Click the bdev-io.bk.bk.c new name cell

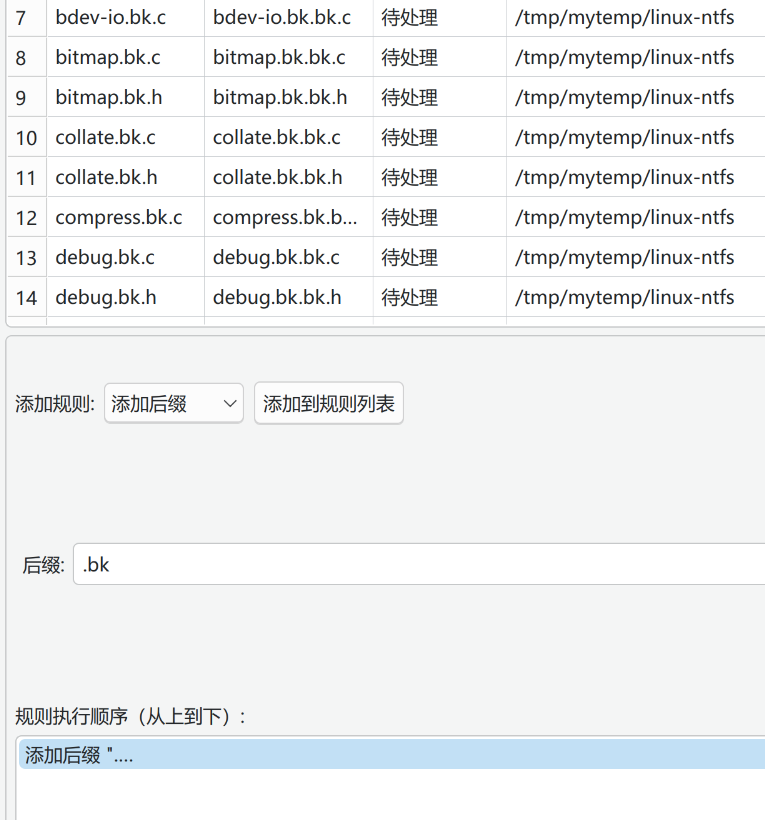pos(289,17)
